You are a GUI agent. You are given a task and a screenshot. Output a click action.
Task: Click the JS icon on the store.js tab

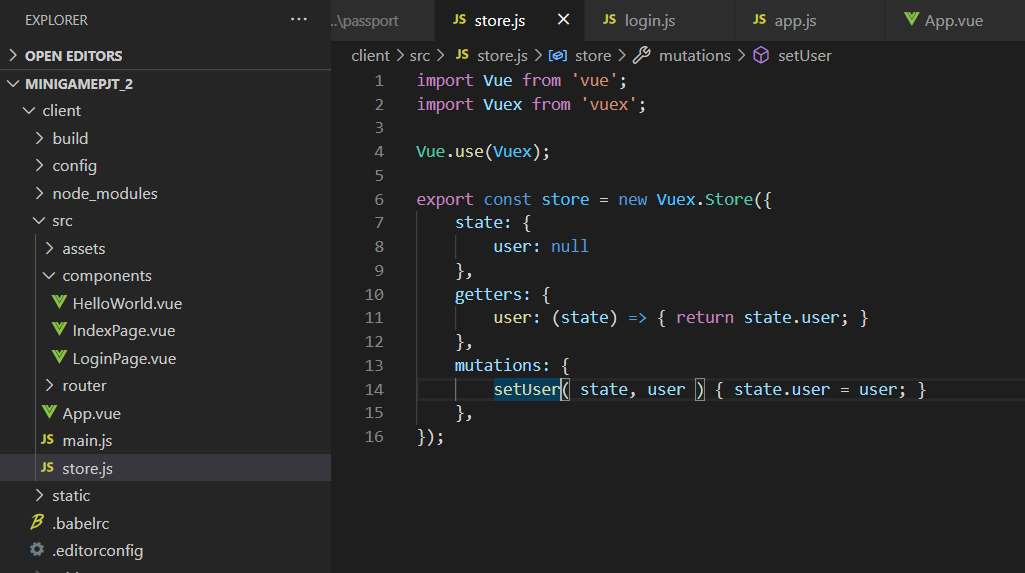460,20
